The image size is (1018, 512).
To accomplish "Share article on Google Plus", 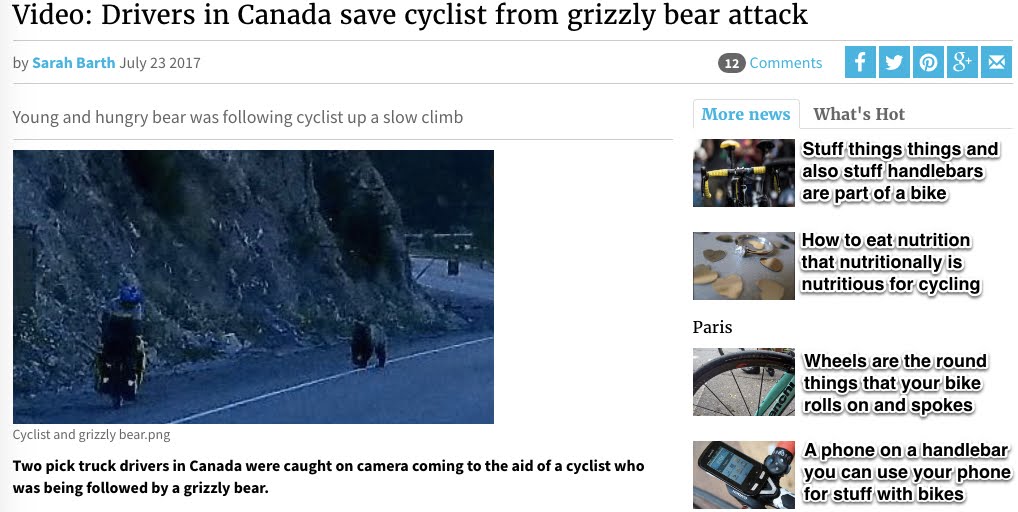I will click(x=962, y=62).
